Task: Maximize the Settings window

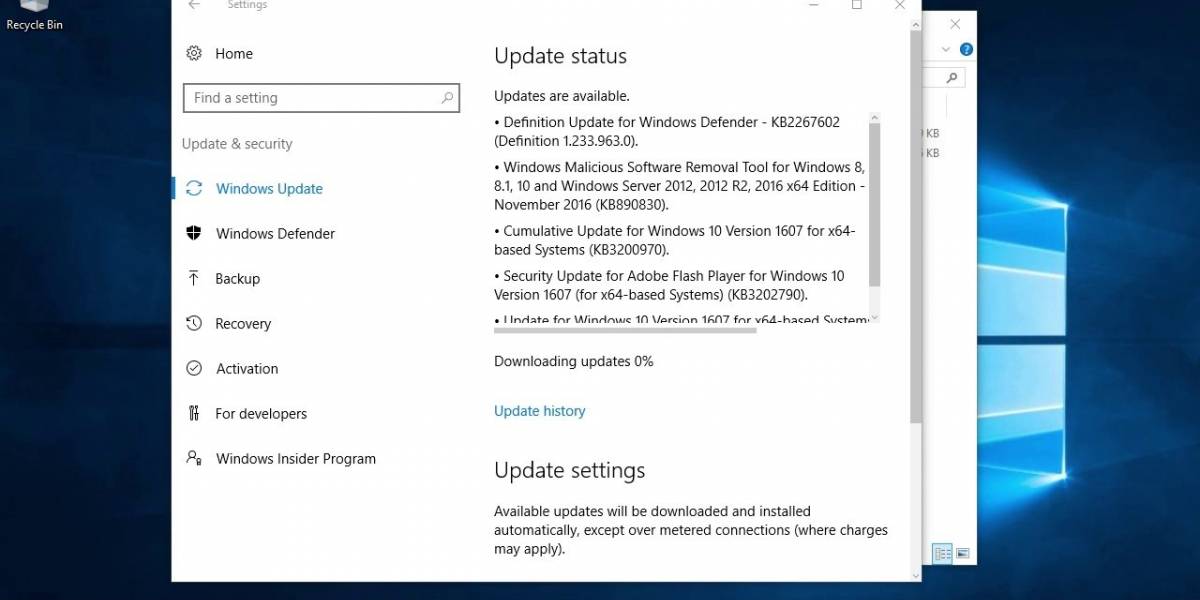Action: (857, 5)
